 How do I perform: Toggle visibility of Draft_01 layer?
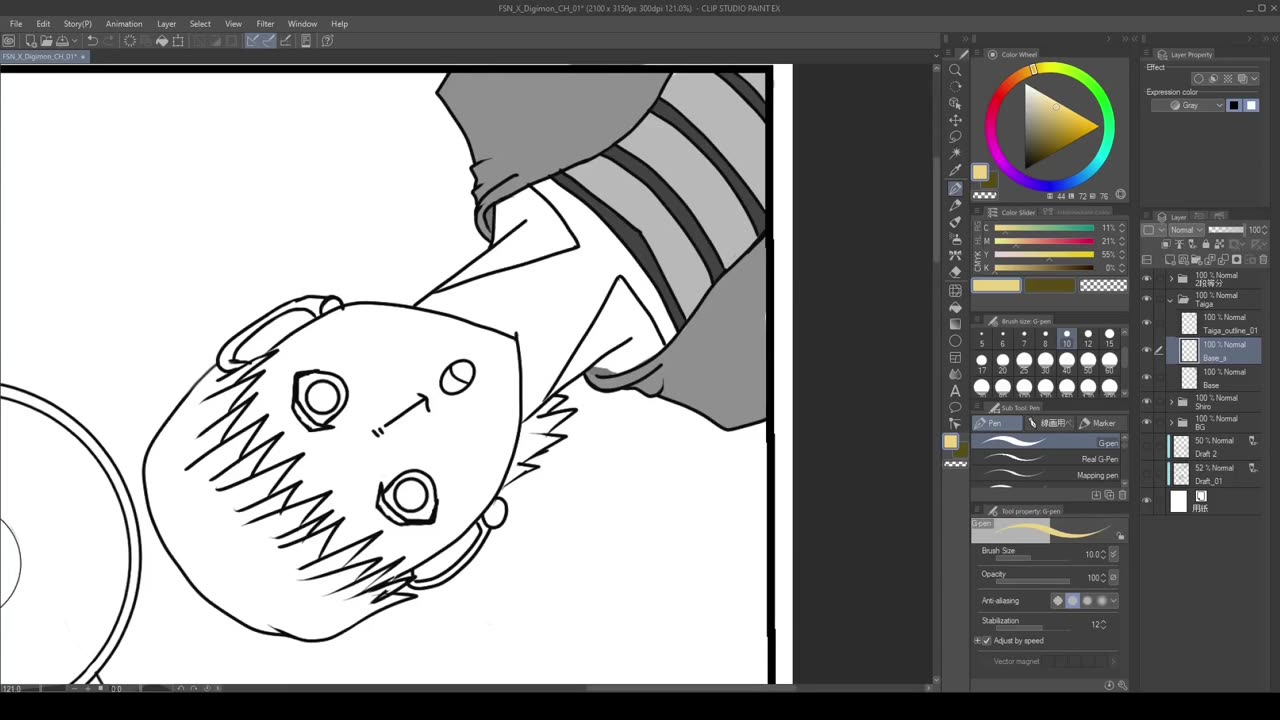click(x=1147, y=474)
